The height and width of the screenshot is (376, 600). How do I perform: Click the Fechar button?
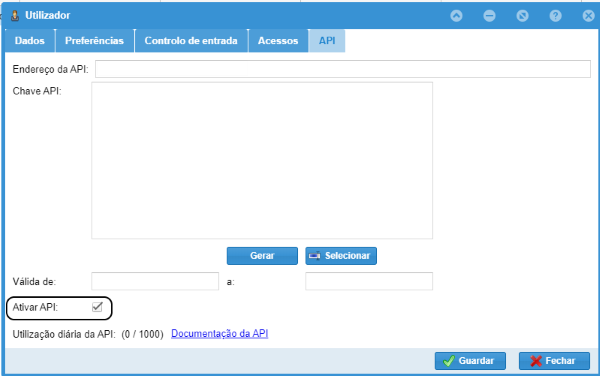(x=554, y=361)
